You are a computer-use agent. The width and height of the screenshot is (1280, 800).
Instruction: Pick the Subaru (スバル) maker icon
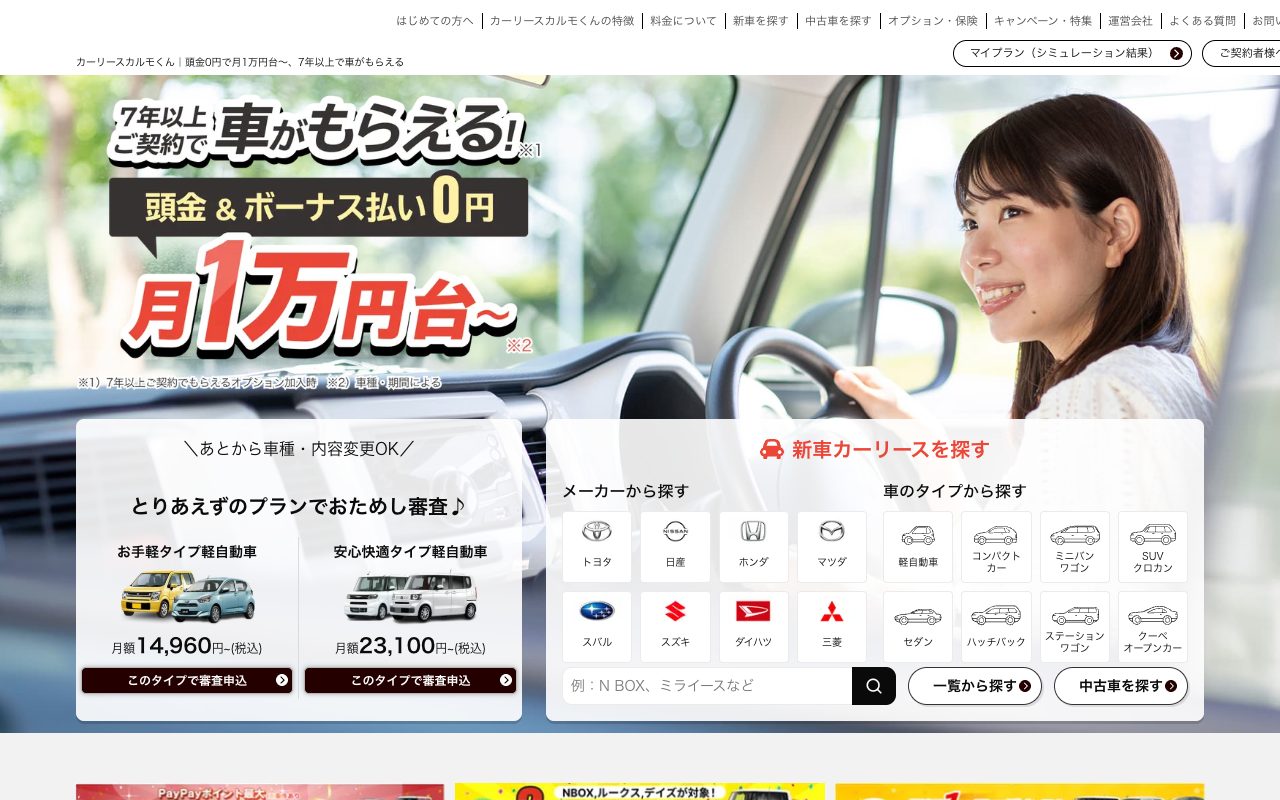597,627
